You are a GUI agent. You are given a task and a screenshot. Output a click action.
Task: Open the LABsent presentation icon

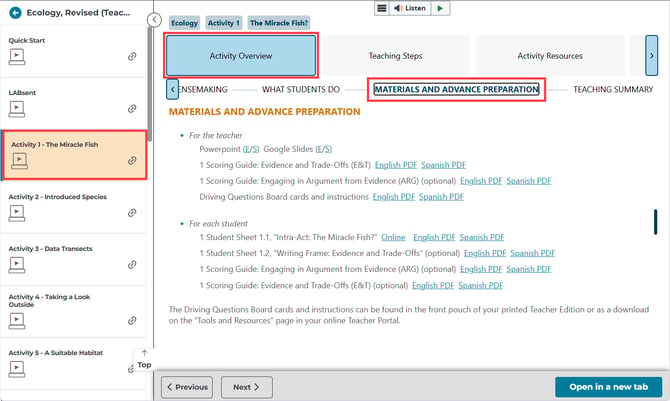click(17, 109)
